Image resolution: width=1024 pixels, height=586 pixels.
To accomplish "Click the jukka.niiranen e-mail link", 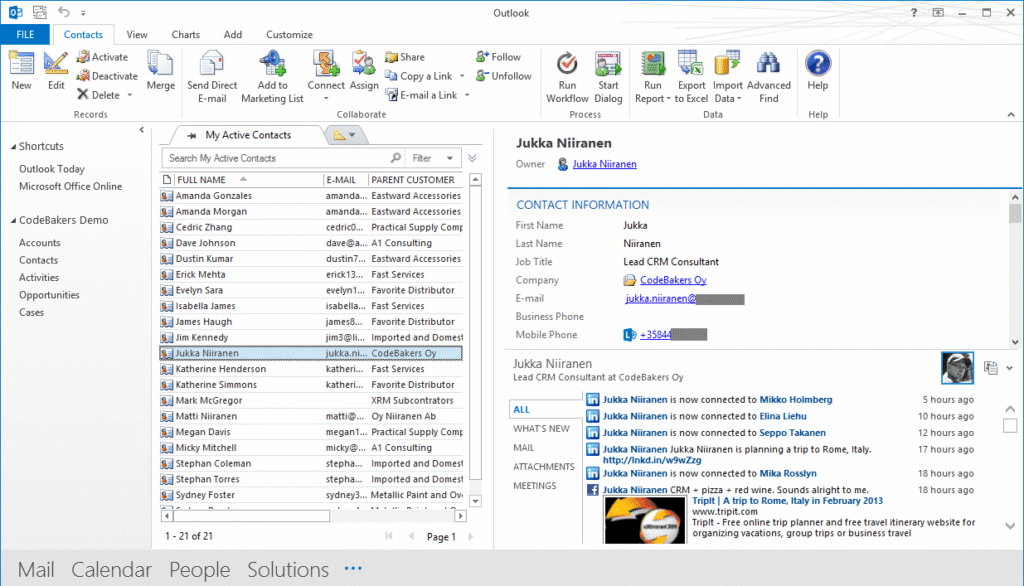I will coord(661,299).
